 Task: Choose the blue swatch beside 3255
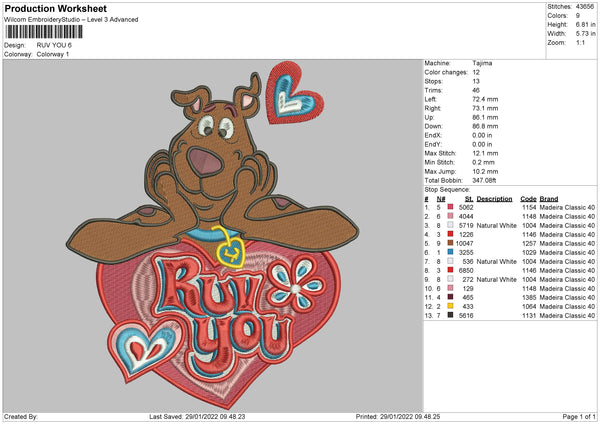[x=450, y=252]
